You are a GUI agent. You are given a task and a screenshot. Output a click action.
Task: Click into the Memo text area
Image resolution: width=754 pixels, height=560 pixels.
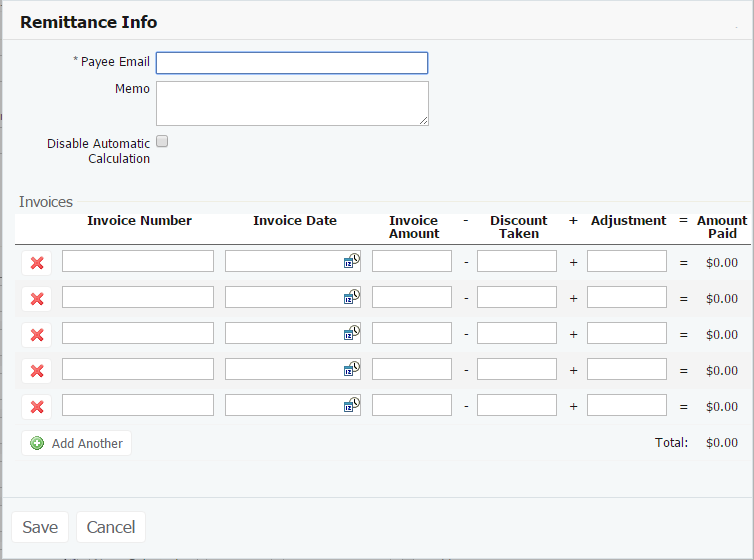click(x=292, y=103)
